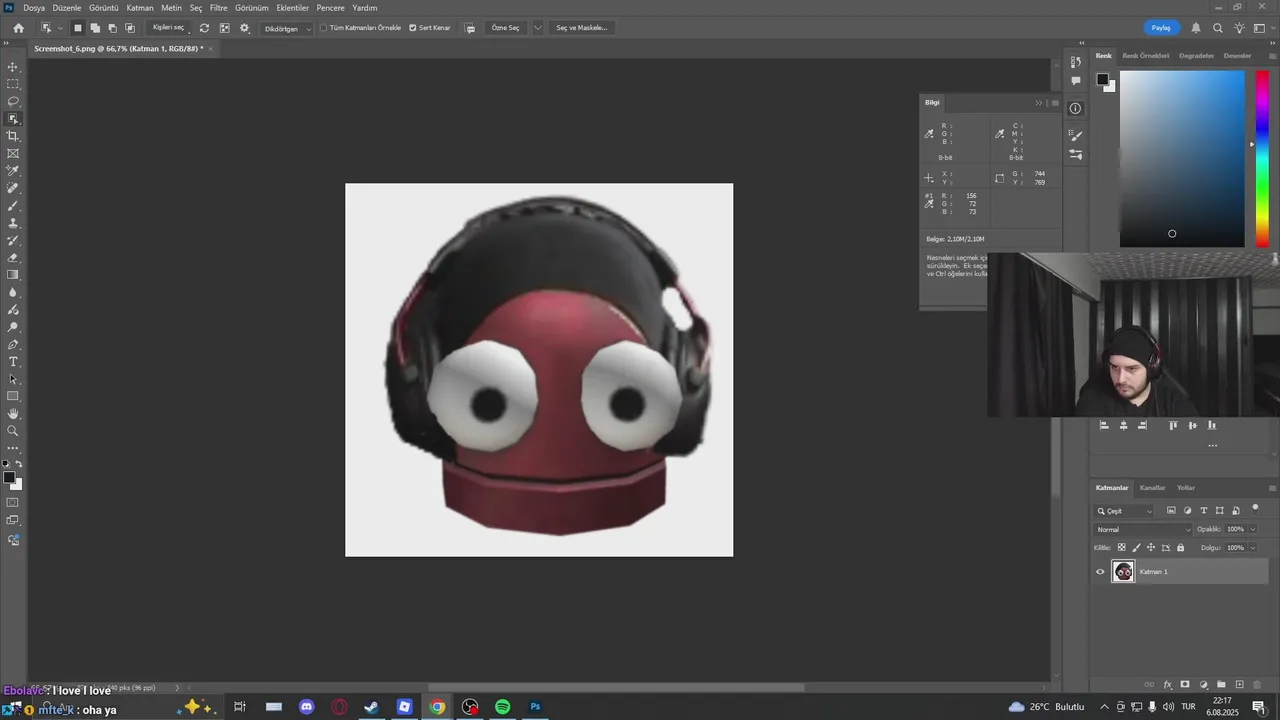The image size is (1280, 720).
Task: Hide the Katman 1 layer
Action: click(1100, 572)
